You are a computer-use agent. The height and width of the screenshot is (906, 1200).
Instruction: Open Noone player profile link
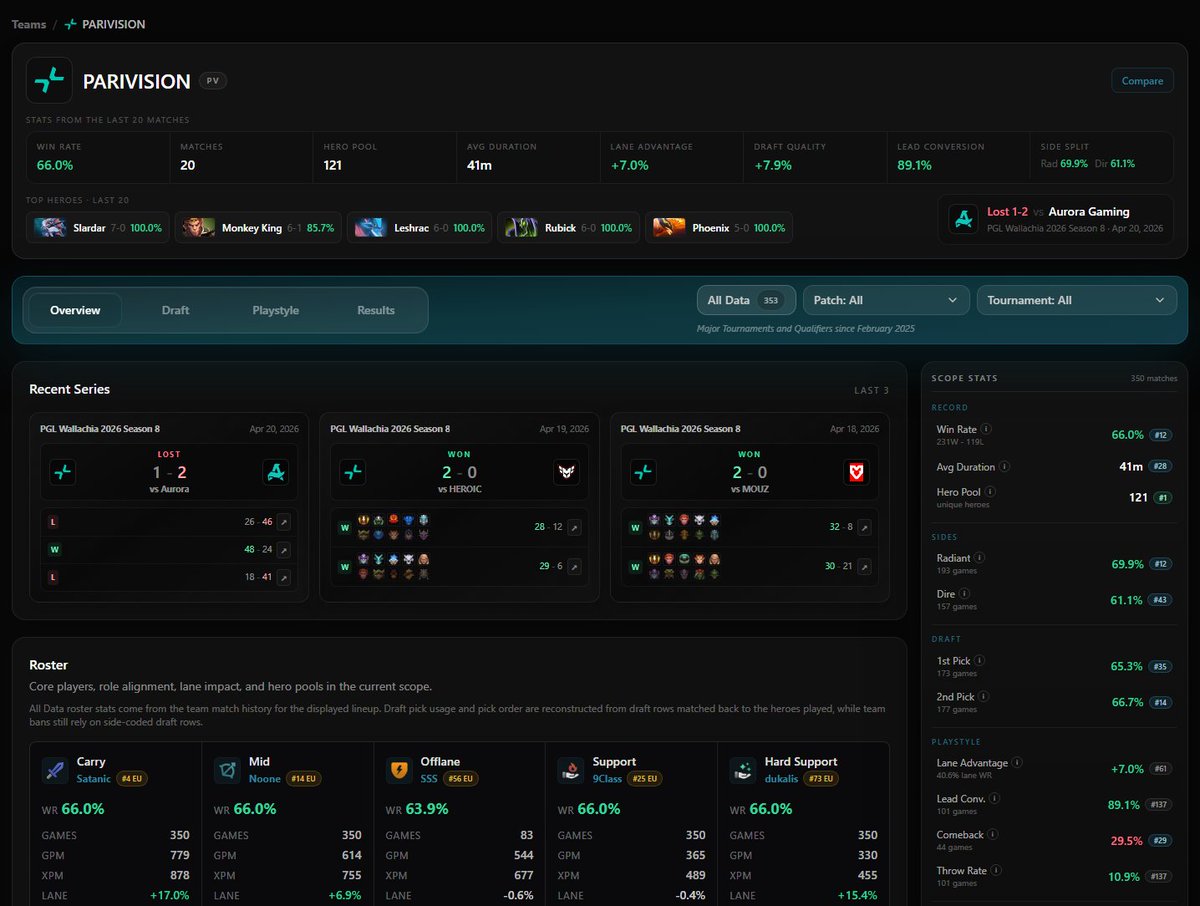265,778
